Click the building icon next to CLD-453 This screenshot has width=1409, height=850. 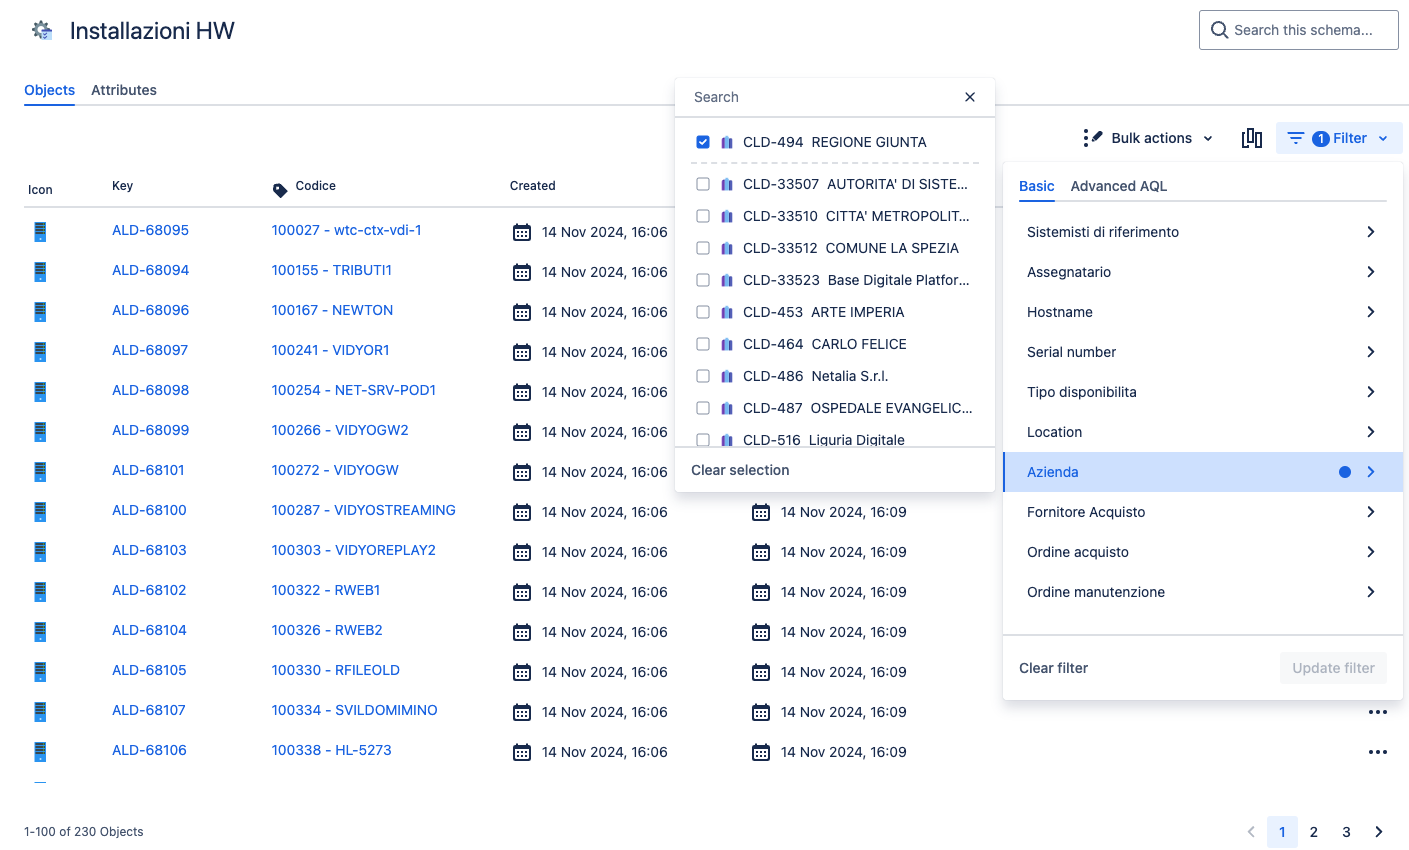(727, 312)
